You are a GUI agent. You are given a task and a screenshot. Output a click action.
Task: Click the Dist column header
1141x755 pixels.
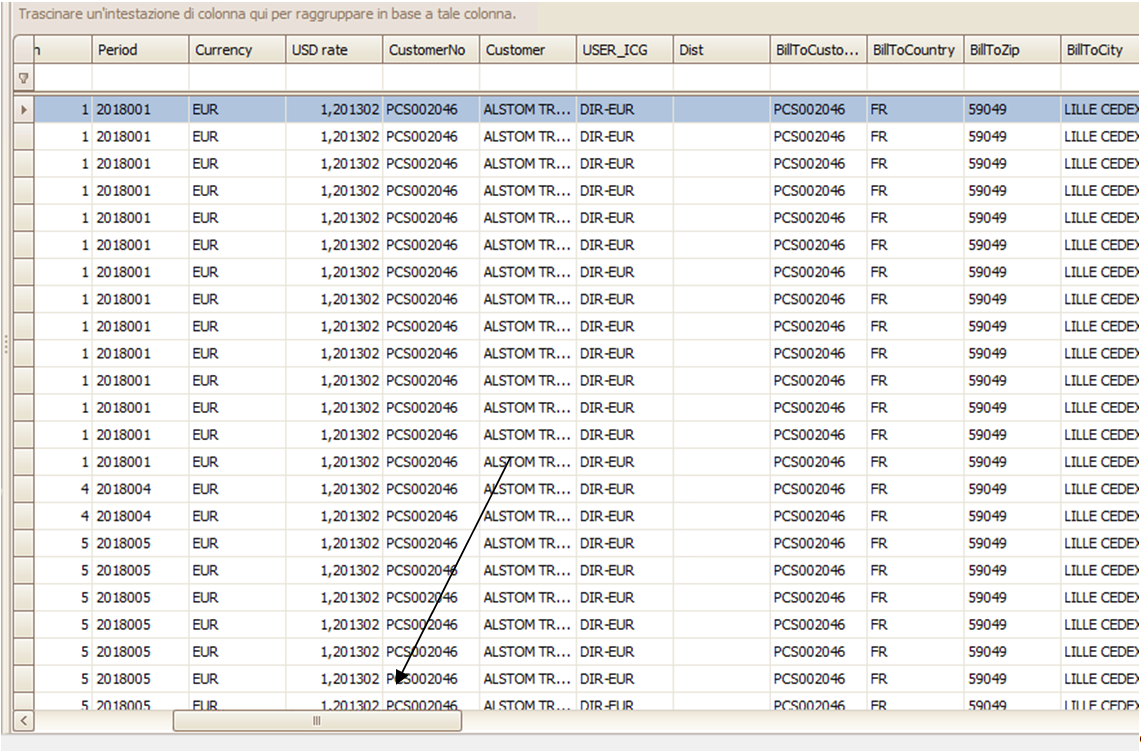pos(721,50)
